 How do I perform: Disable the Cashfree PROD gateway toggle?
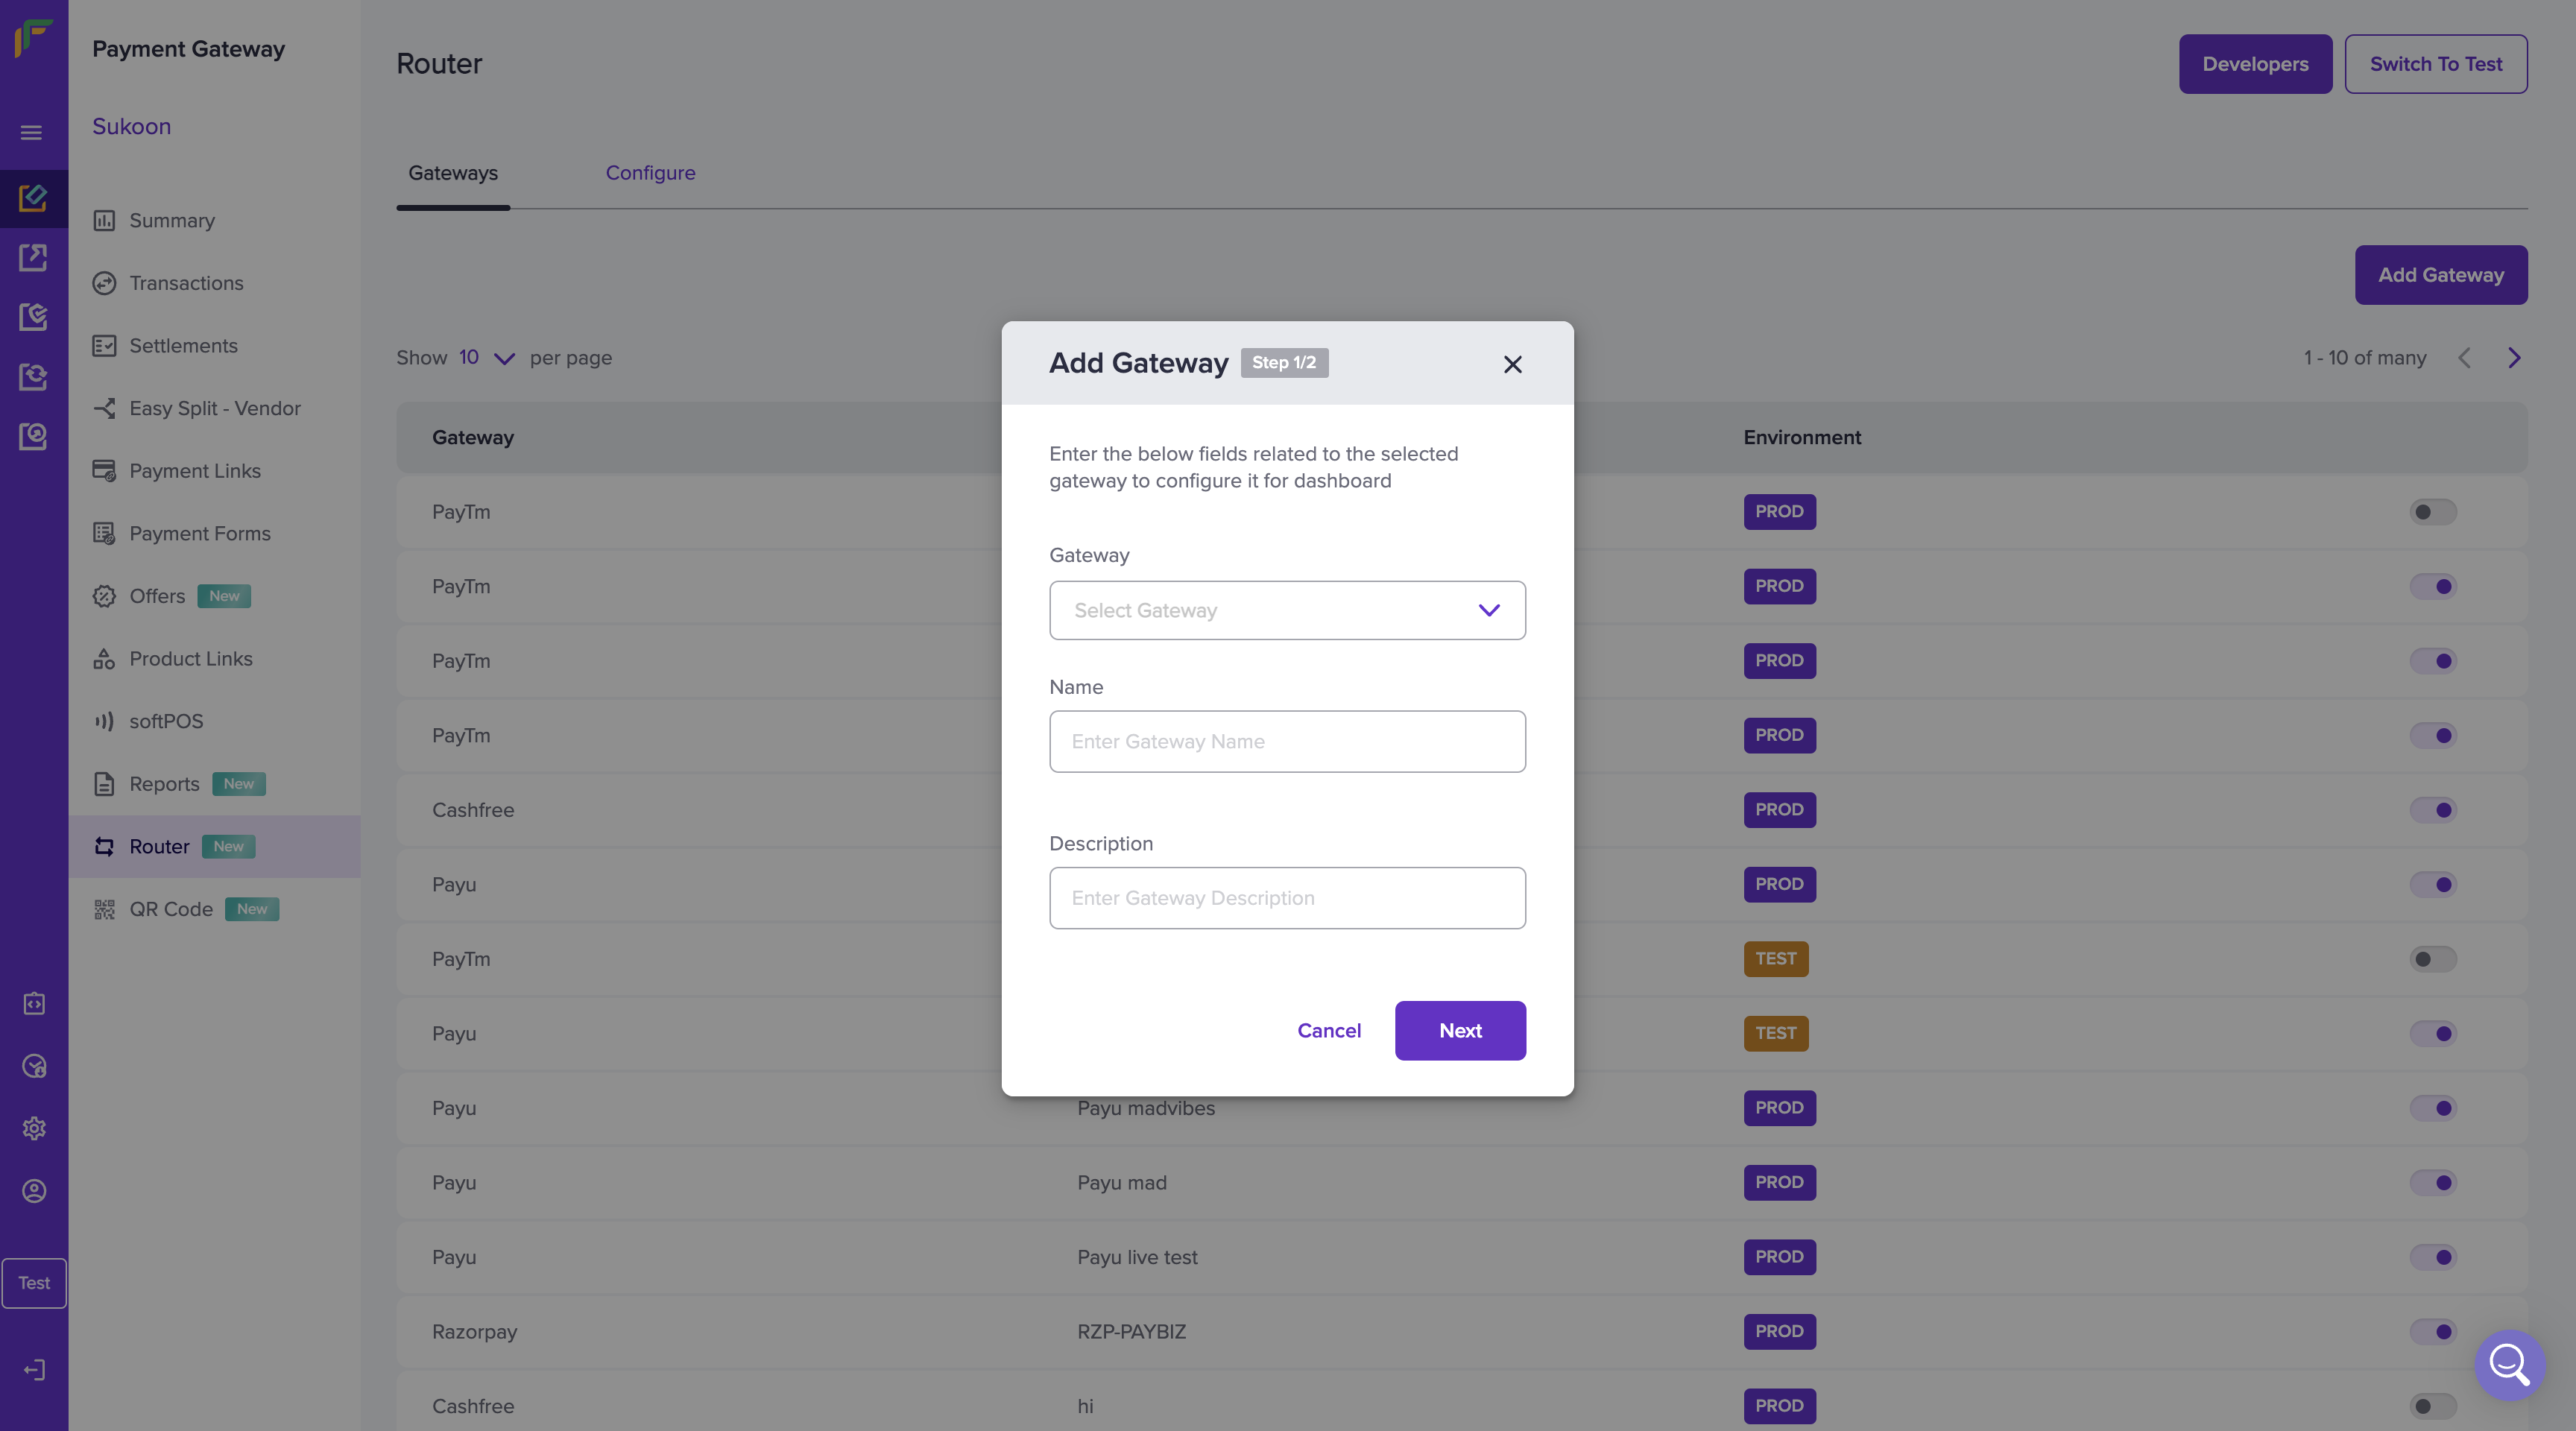tap(2432, 810)
